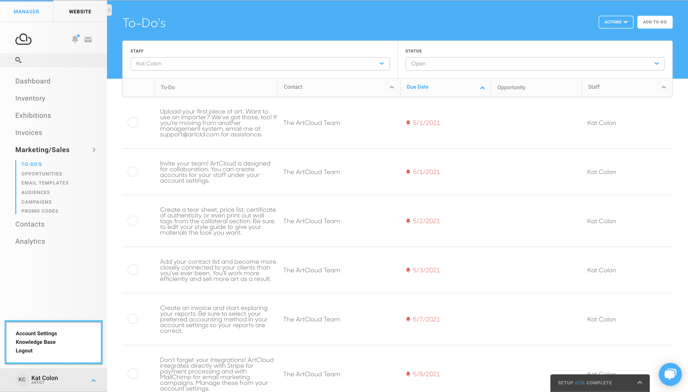Open the Invoices section
The height and width of the screenshot is (392, 688).
point(29,133)
